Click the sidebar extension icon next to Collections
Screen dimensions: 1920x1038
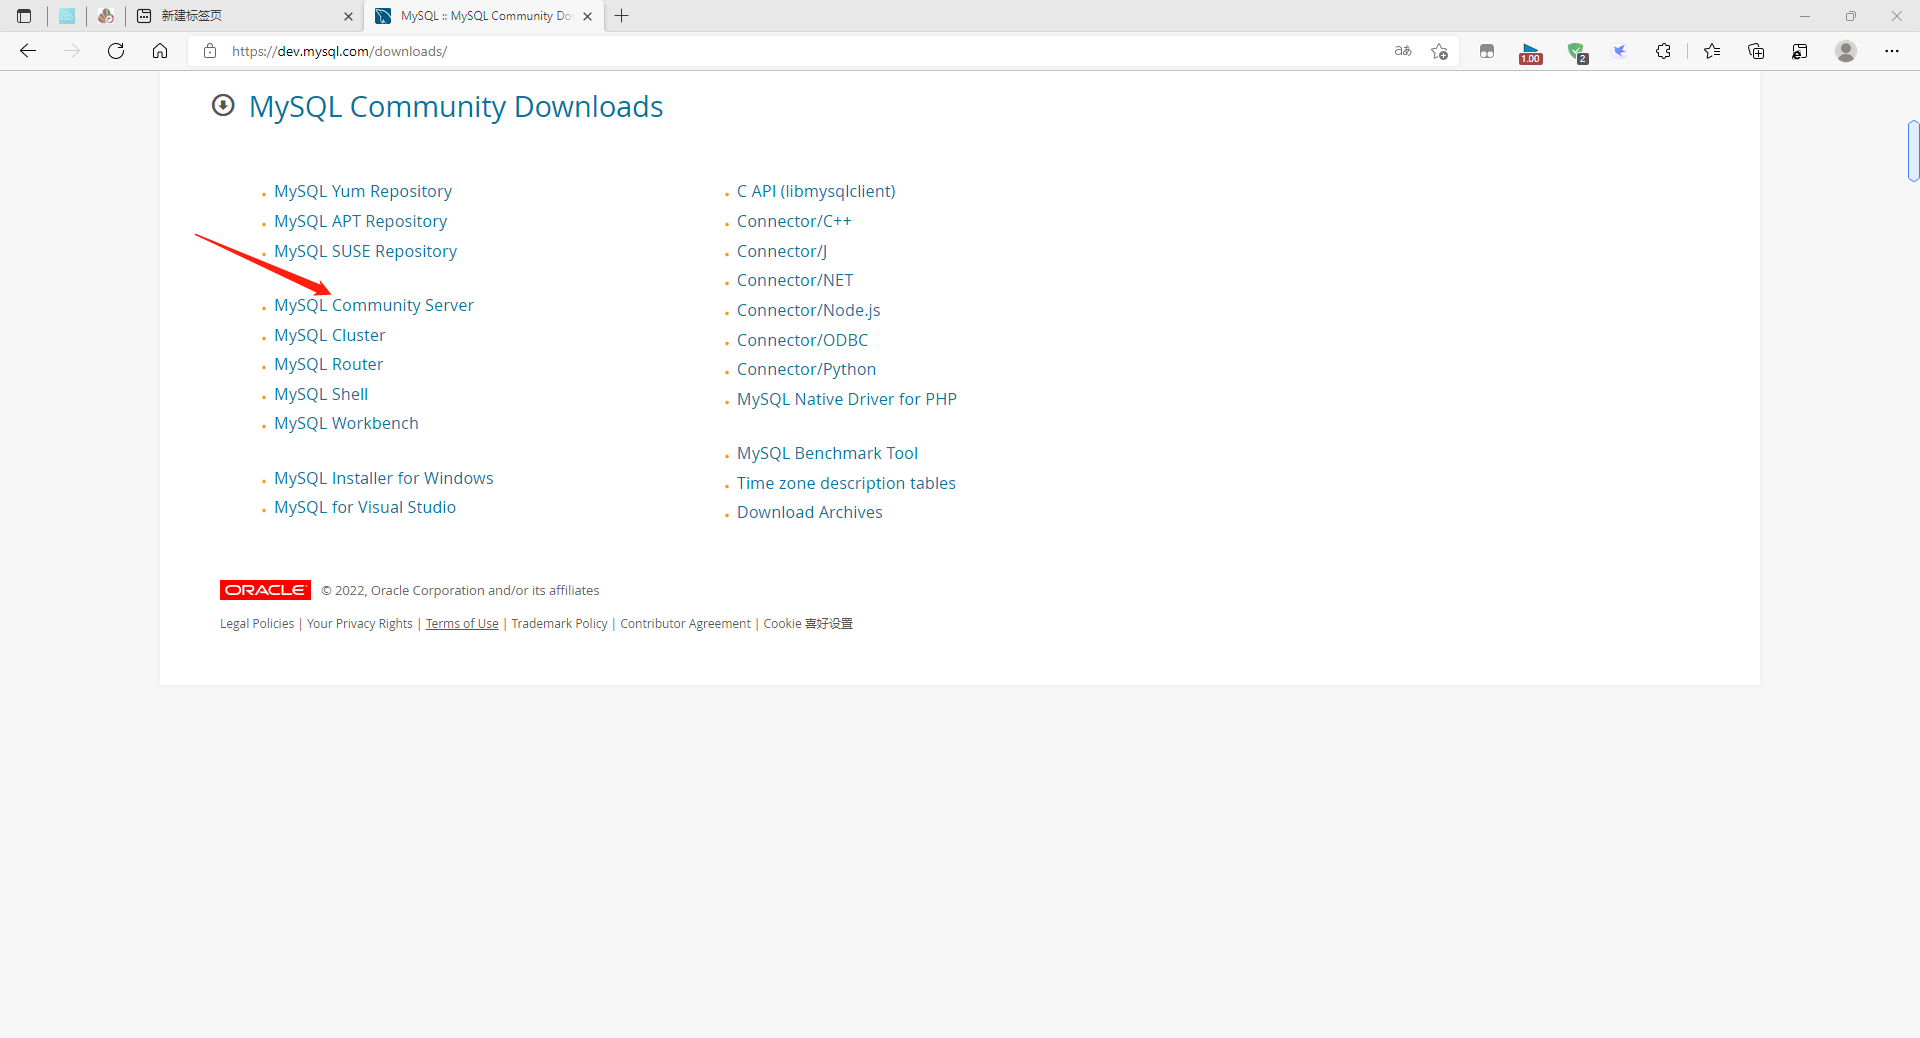[1800, 51]
